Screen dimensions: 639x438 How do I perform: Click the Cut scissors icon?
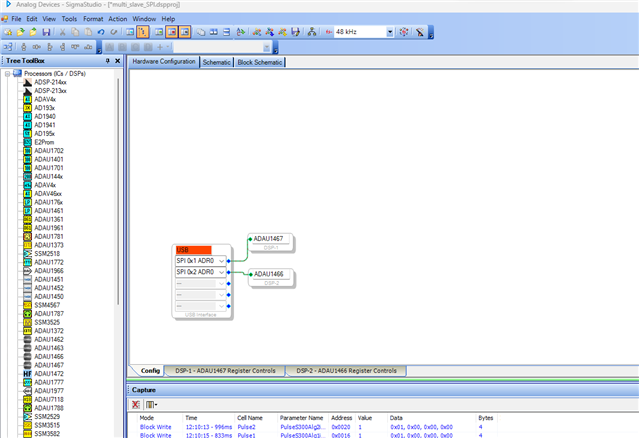62,32
